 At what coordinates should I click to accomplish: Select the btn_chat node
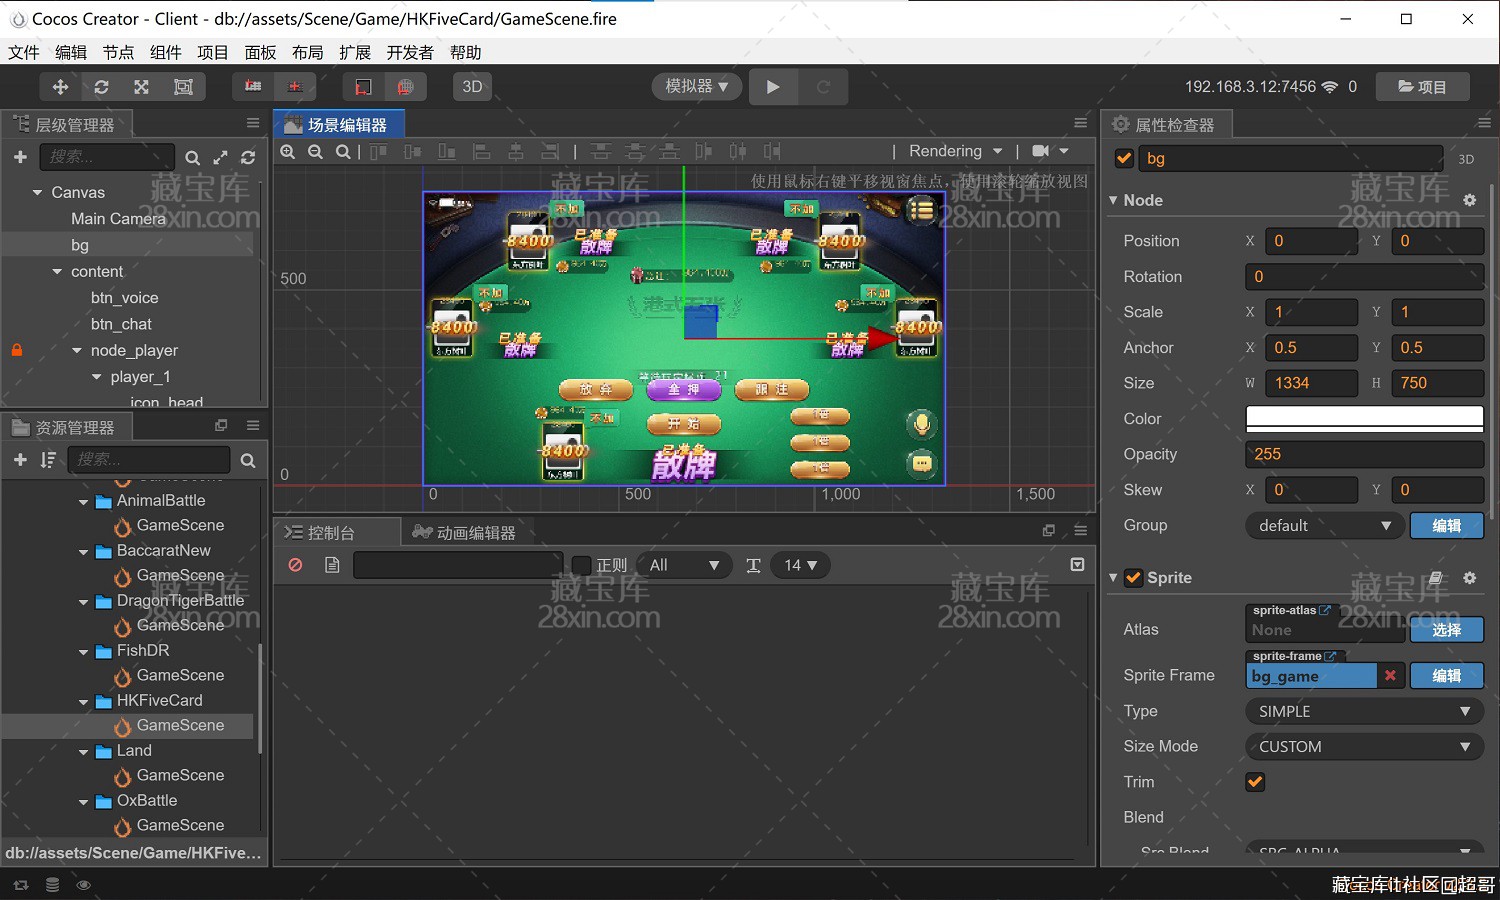coord(121,324)
